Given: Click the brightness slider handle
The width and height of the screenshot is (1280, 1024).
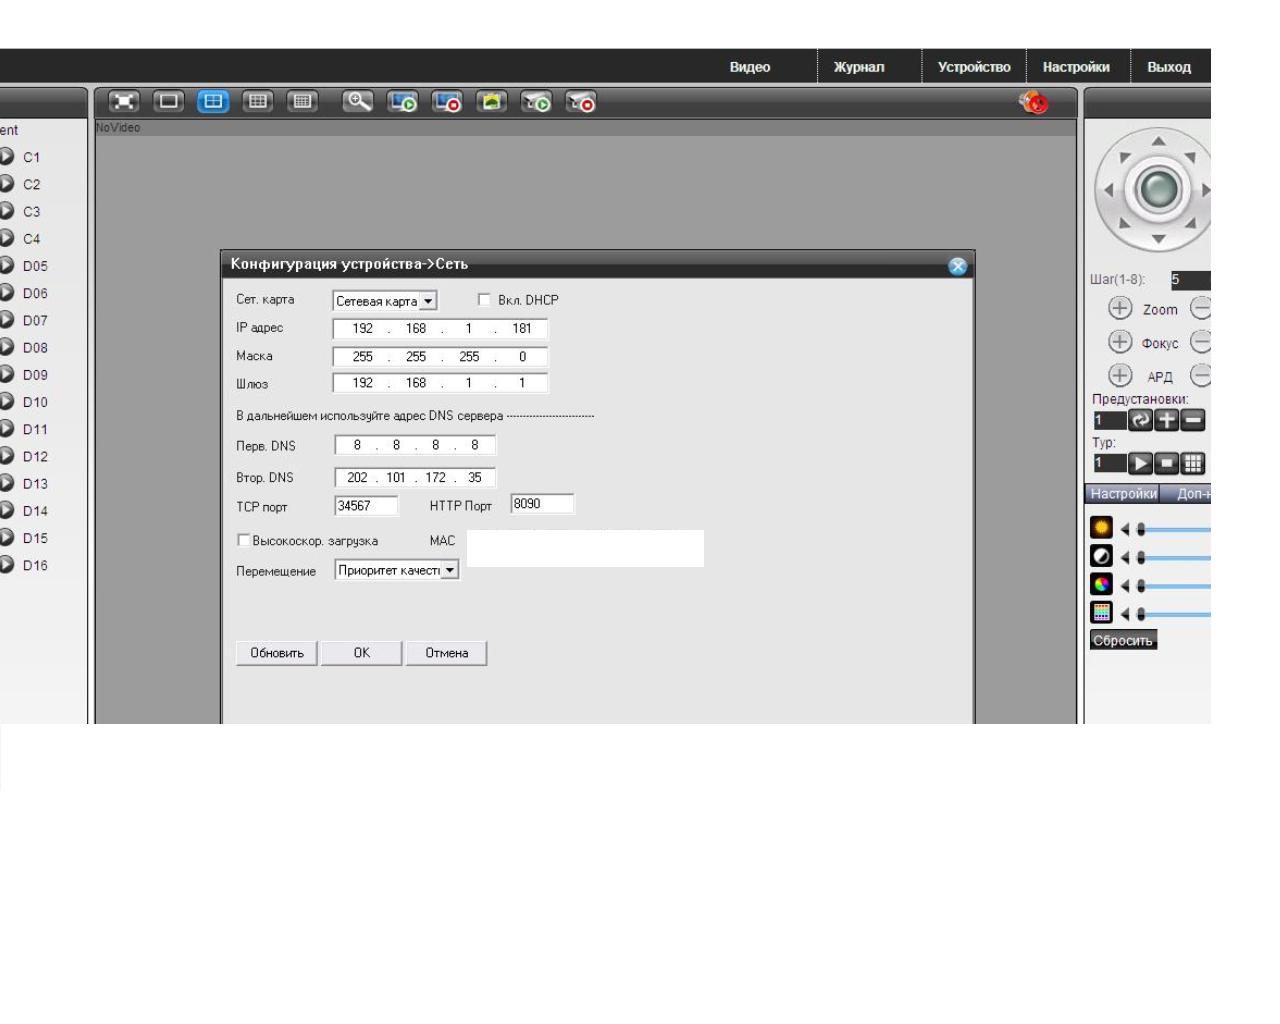Looking at the screenshot, I should (1141, 530).
